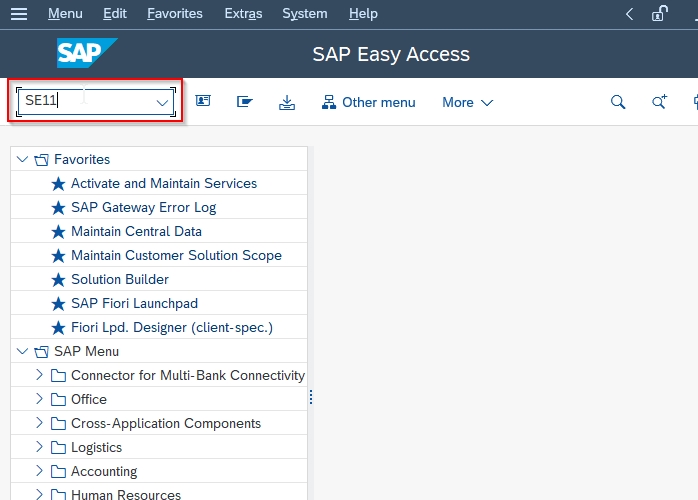698x500 pixels.
Task: Click the find next search-plus icon
Action: 659,102
